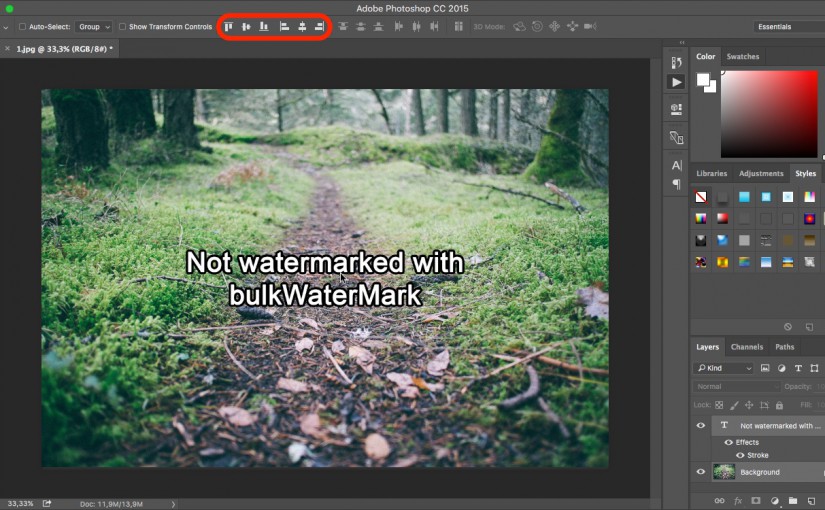Align left edges of layers

(x=284, y=26)
